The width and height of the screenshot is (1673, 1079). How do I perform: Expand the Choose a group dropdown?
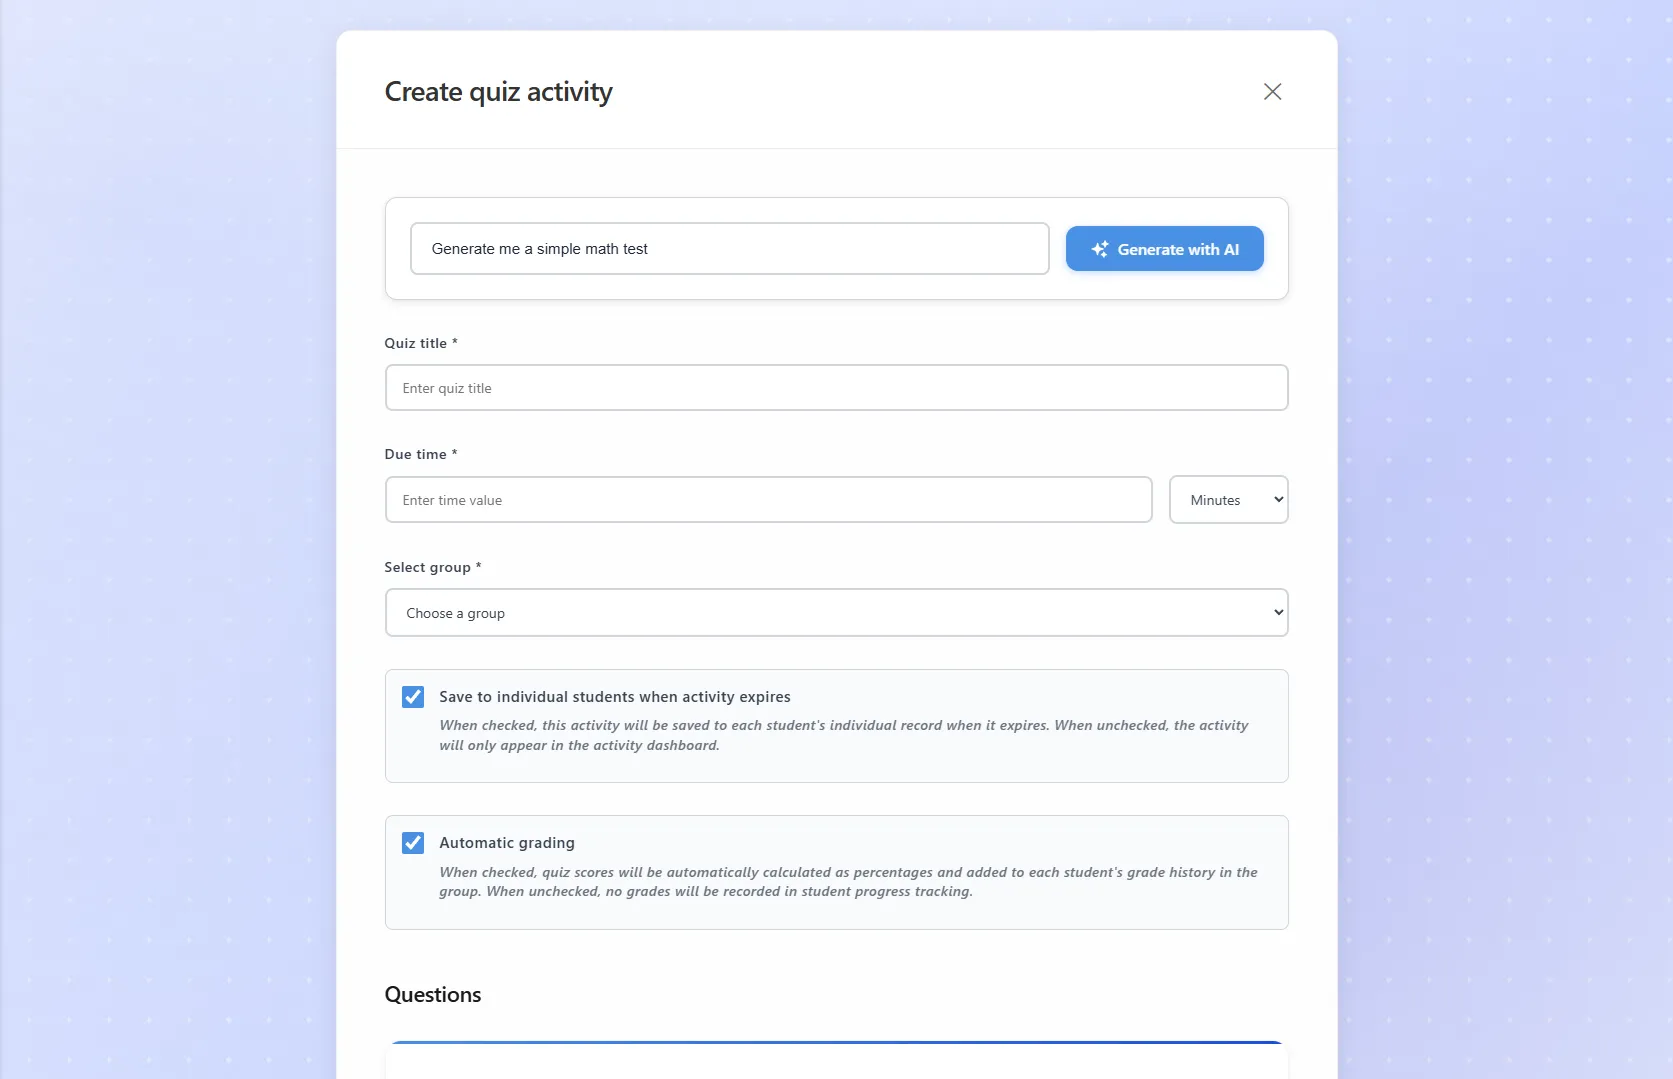pos(836,613)
